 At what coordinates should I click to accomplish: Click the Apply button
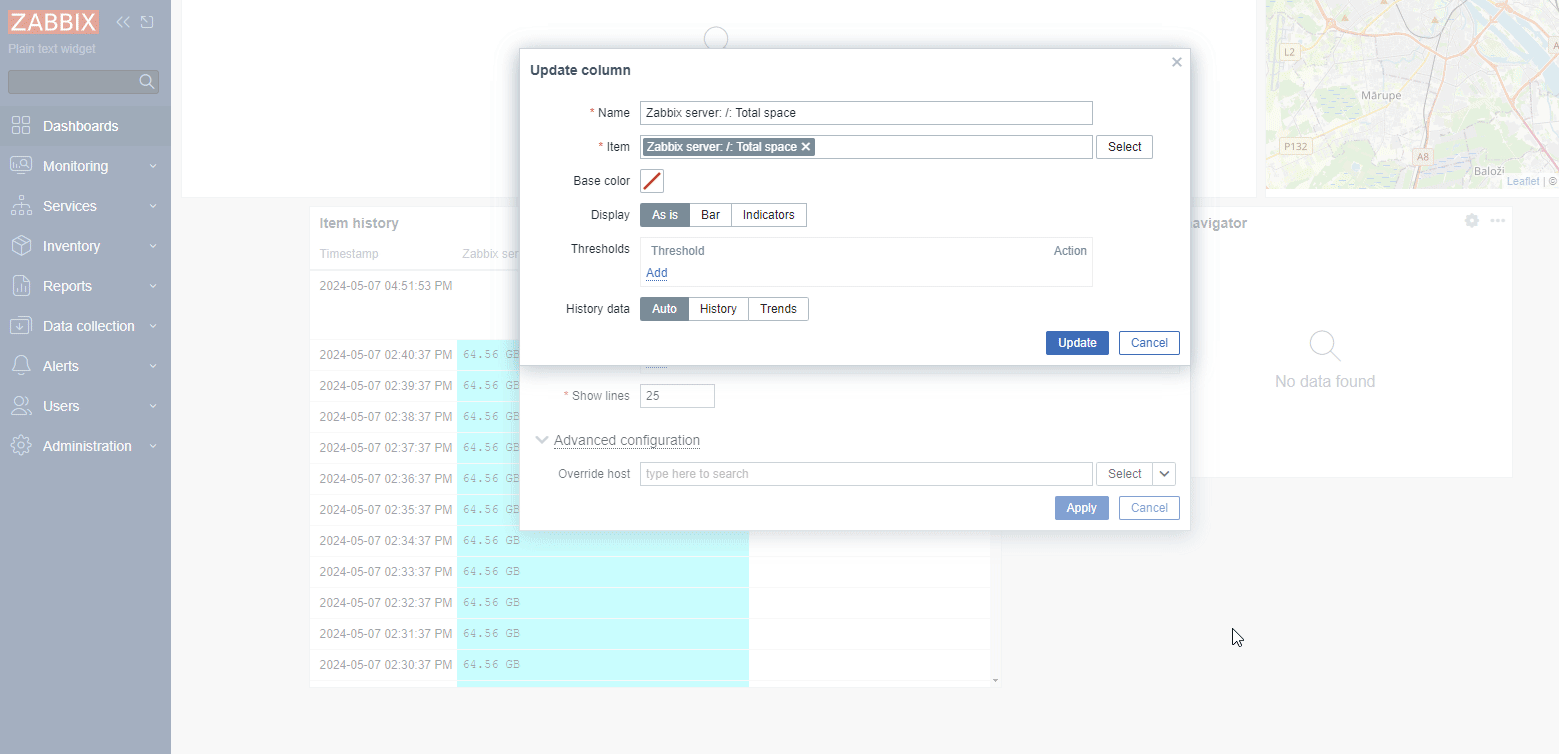(x=1081, y=508)
